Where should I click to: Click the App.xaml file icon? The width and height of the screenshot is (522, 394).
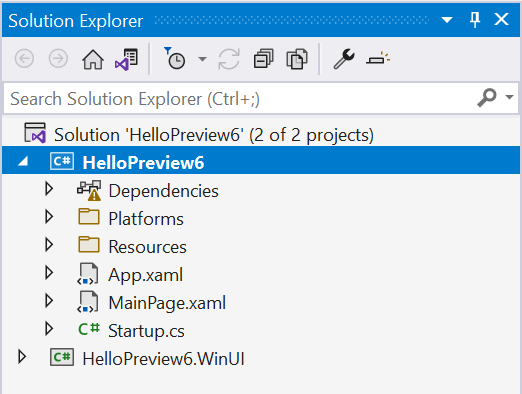(88, 274)
